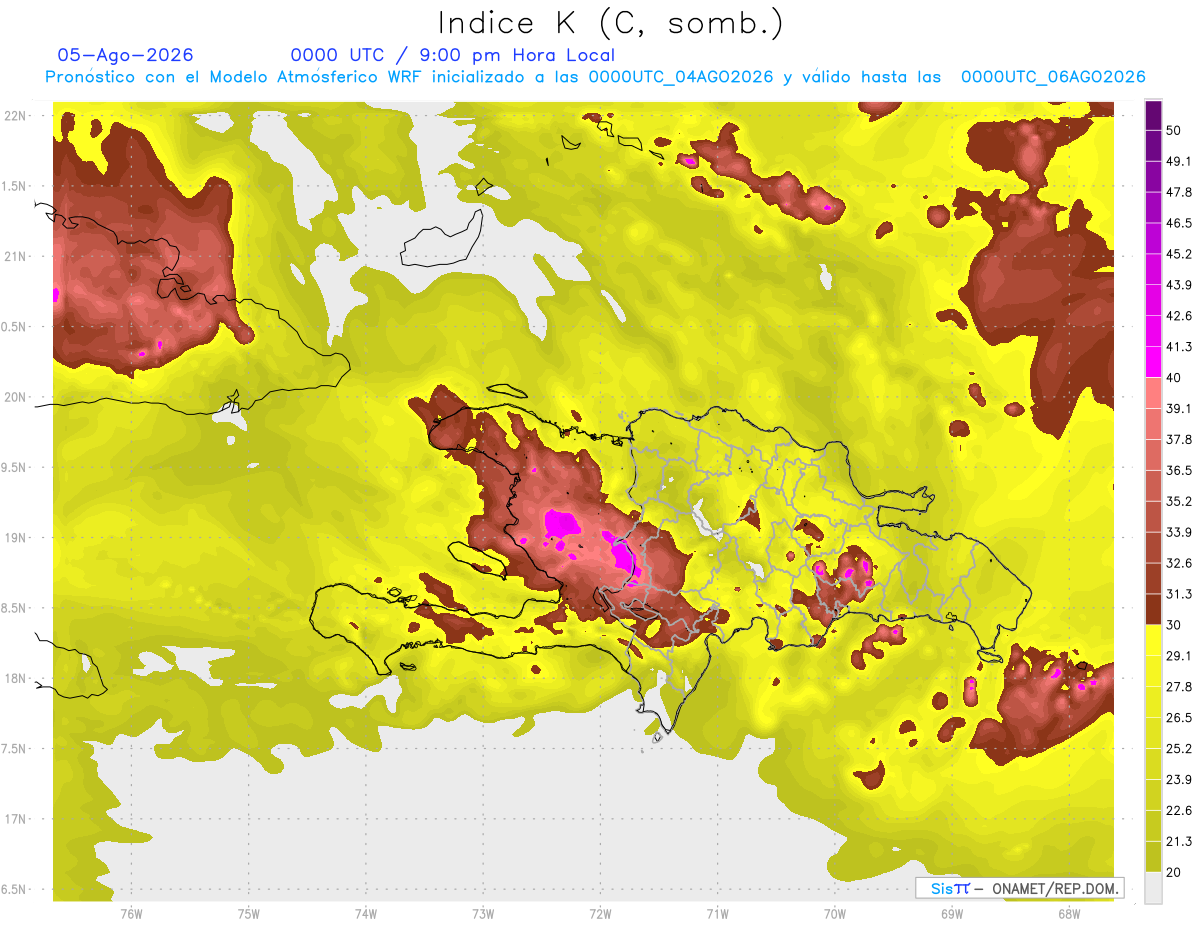The width and height of the screenshot is (1200, 927).
Task: Click the '9.5N' latitude axis label
Action: tap(15, 467)
